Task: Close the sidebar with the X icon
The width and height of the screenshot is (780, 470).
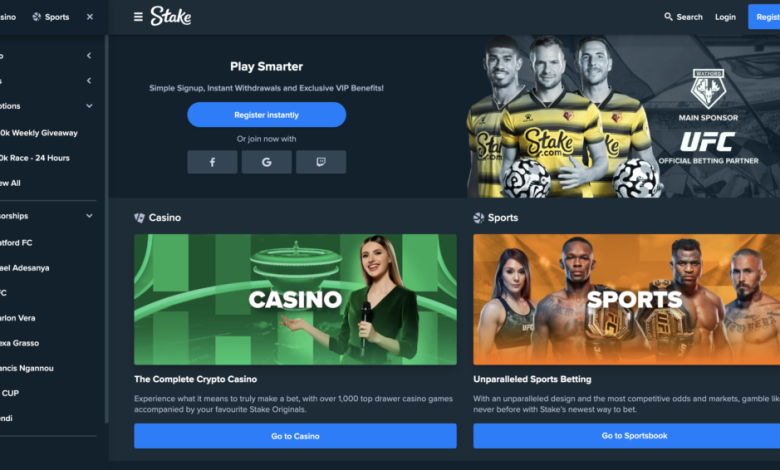Action: pyautogui.click(x=90, y=17)
